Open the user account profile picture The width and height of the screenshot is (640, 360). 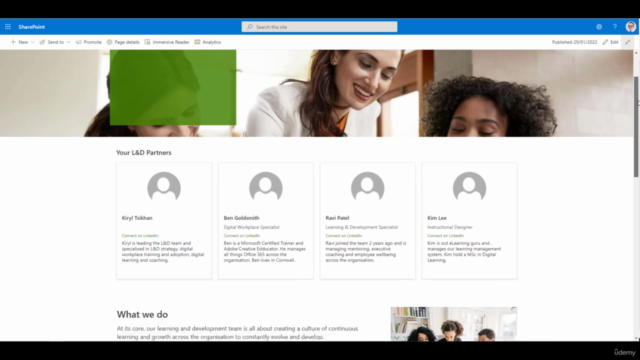tap(631, 27)
